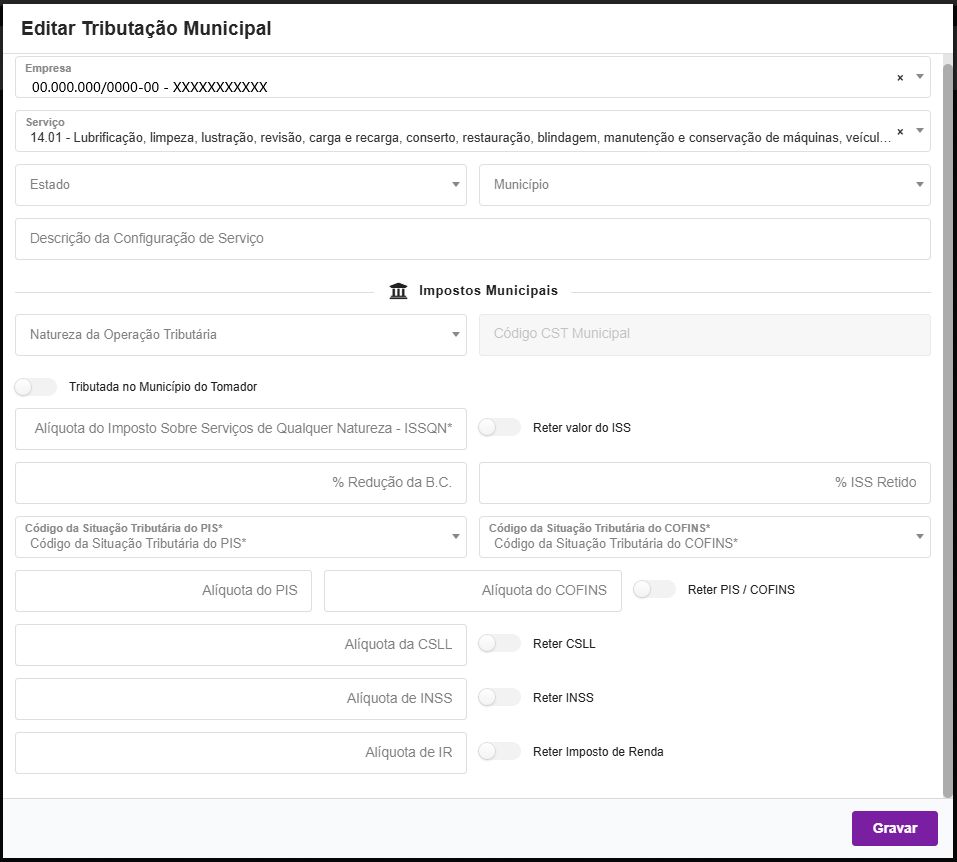957x862 pixels.
Task: Open the Empresa dropdown arrow
Action: click(x=920, y=77)
